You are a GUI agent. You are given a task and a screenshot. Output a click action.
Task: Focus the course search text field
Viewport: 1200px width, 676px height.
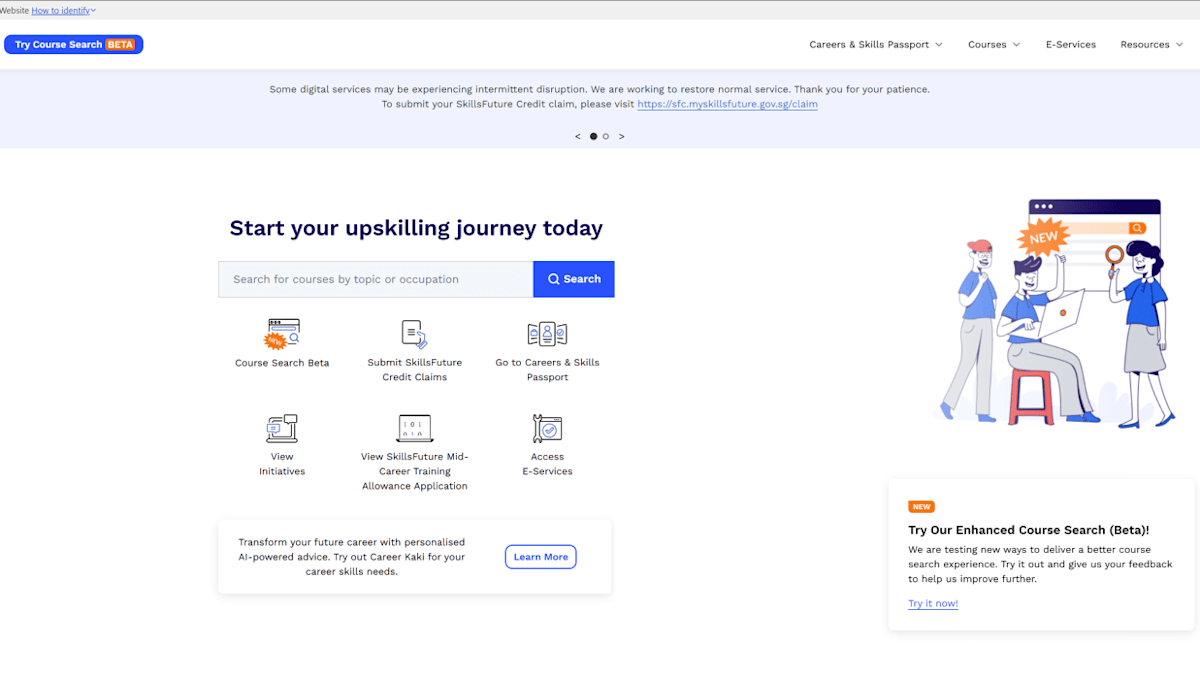[376, 280]
